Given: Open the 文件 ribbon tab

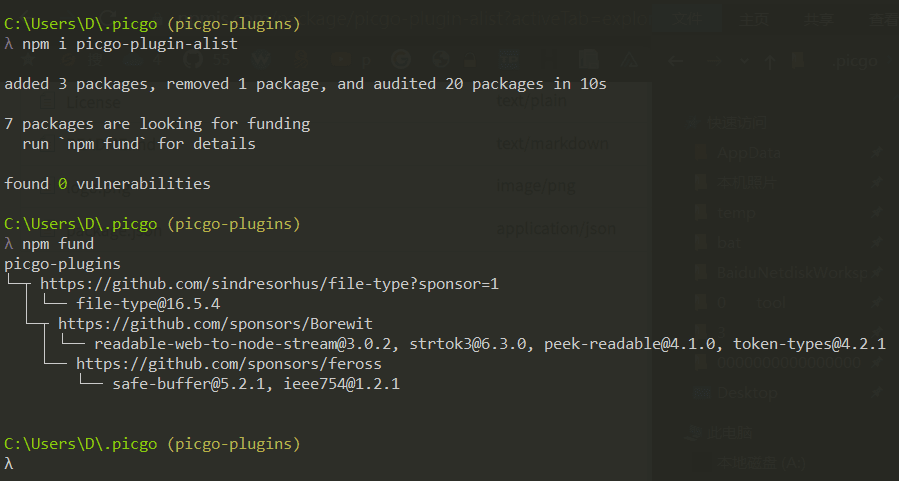Looking at the screenshot, I should [x=685, y=18].
